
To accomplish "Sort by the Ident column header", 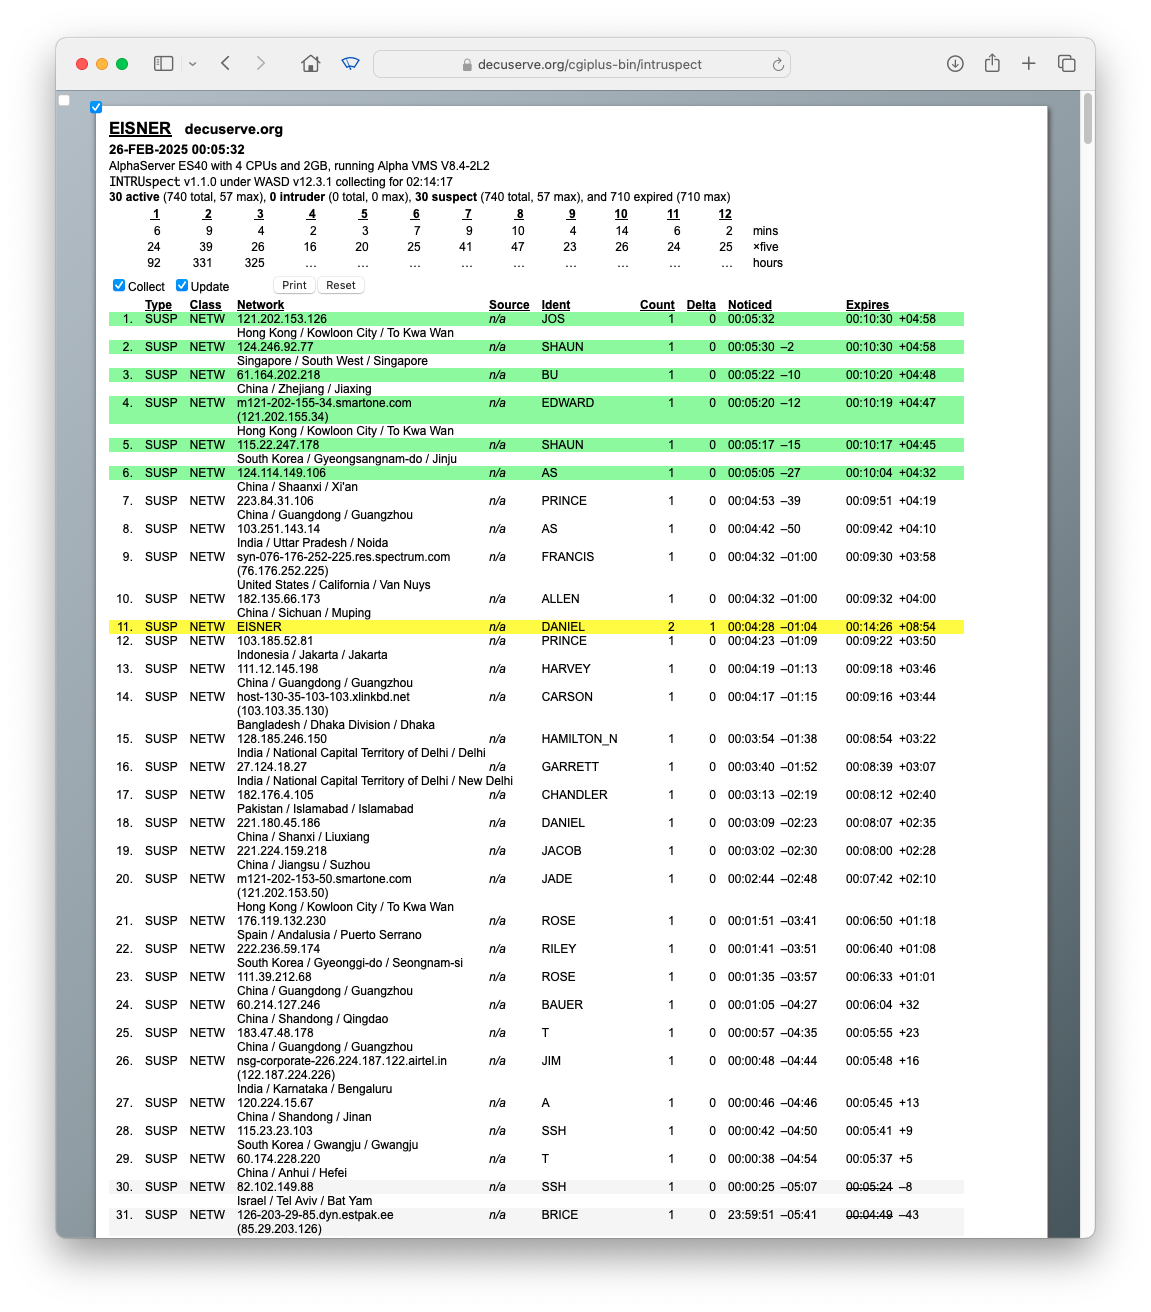I will pos(556,305).
